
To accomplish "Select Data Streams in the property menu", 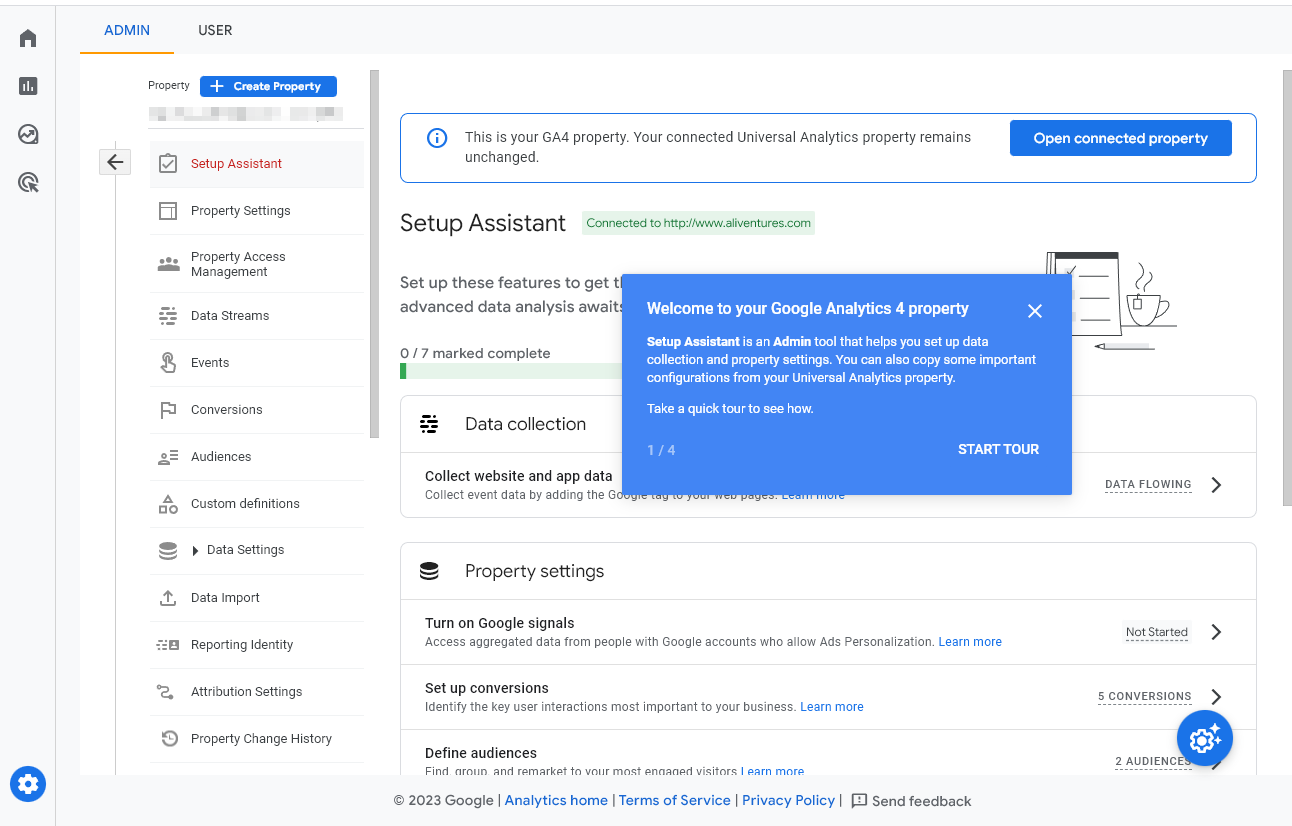I will [229, 315].
